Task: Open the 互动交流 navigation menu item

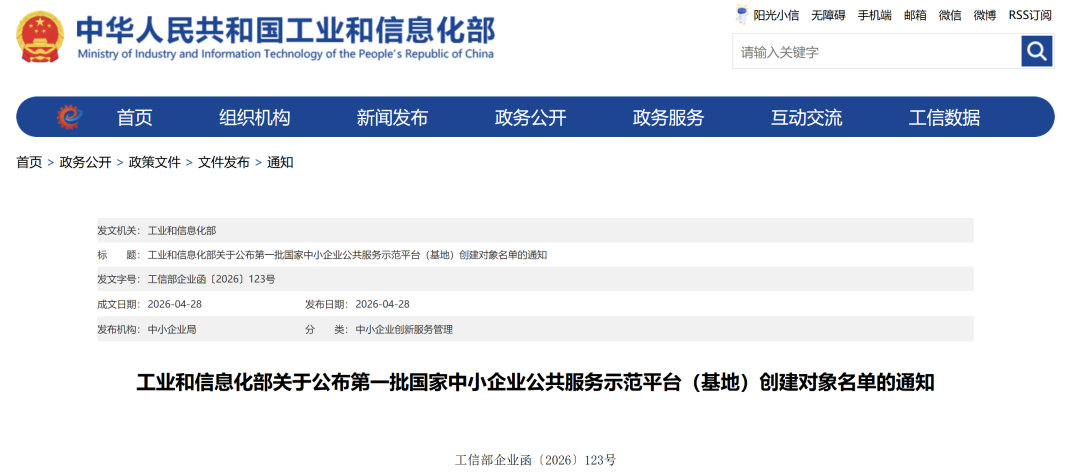Action: [x=806, y=118]
